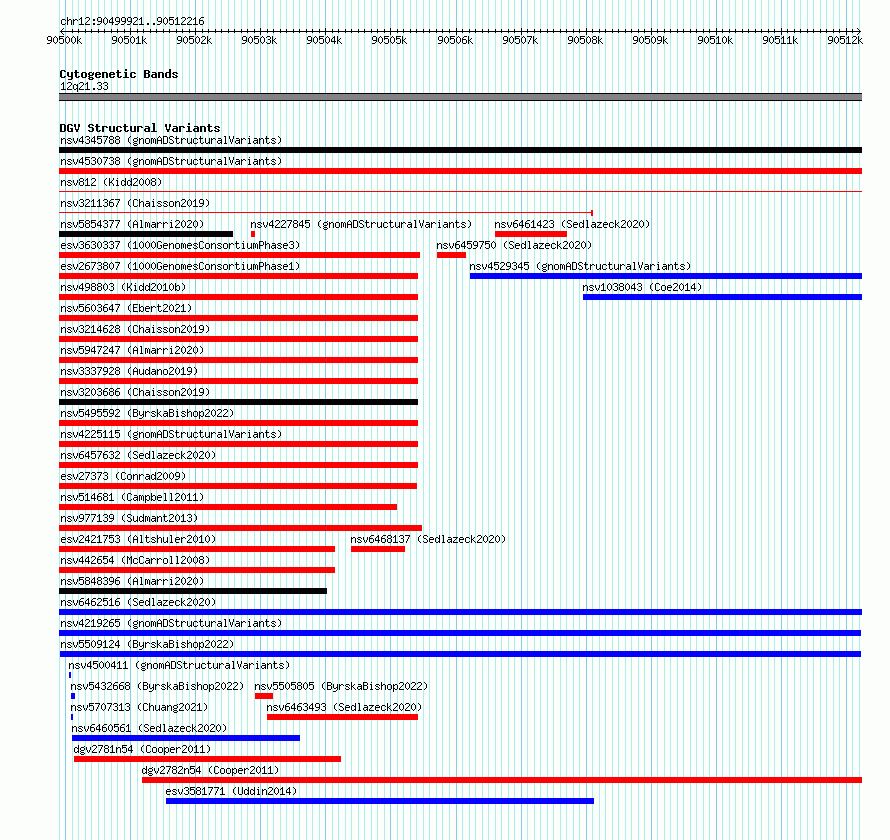Click the chr12:90499921..90512216 coordinate text

(x=132, y=21)
